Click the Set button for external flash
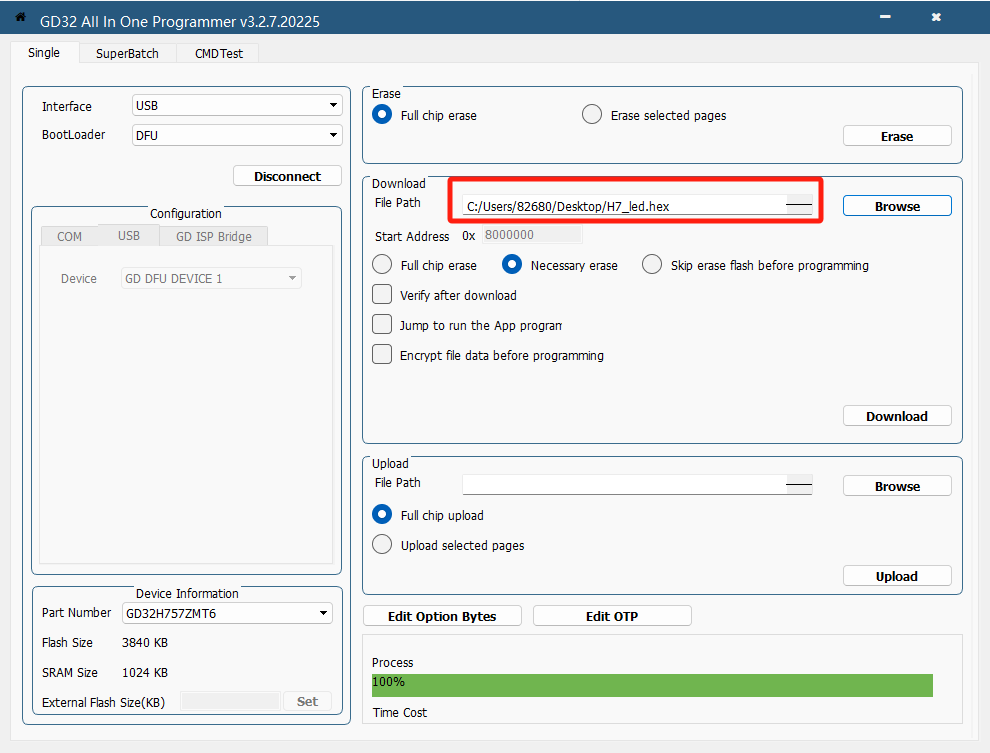The width and height of the screenshot is (990, 753). coord(307,701)
